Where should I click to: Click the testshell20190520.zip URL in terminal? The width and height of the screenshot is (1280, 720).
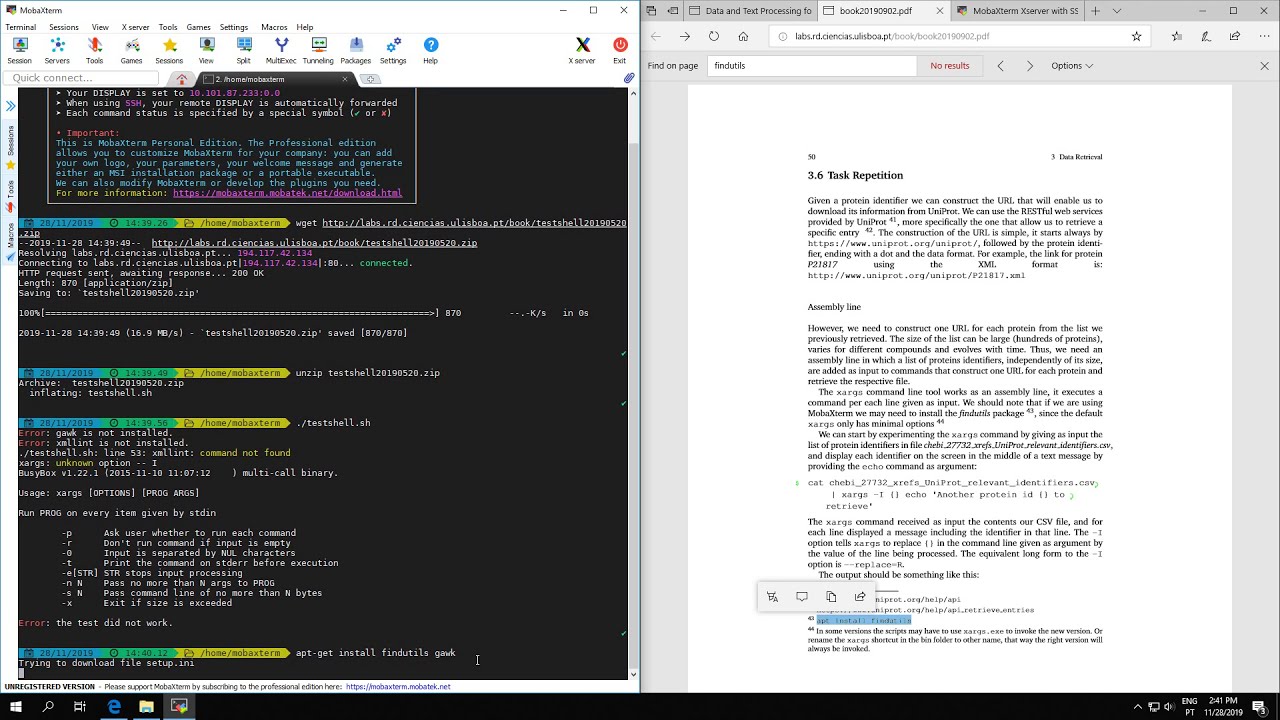314,243
